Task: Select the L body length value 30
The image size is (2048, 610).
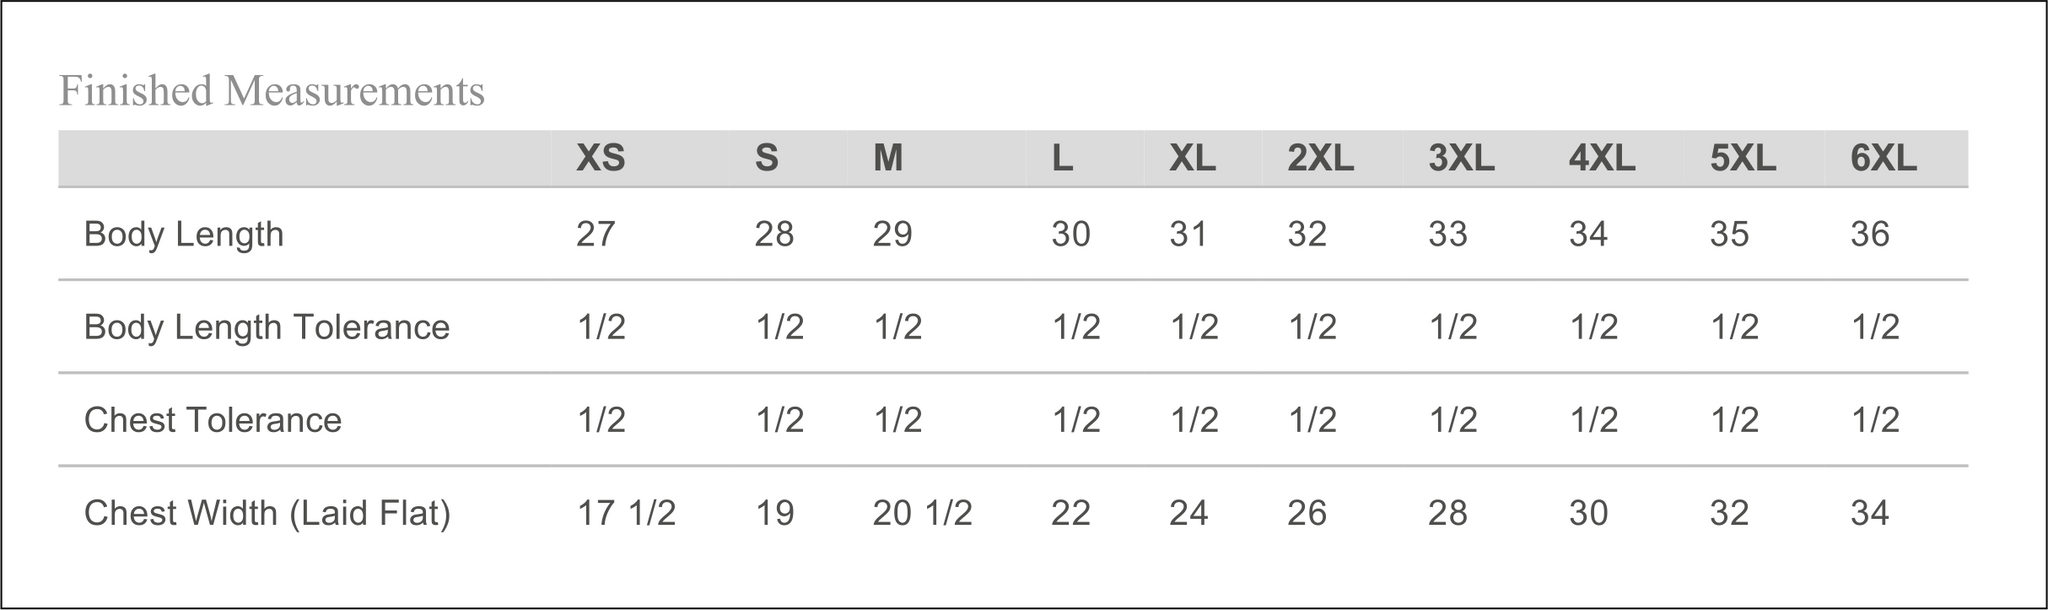Action: pos(1070,234)
